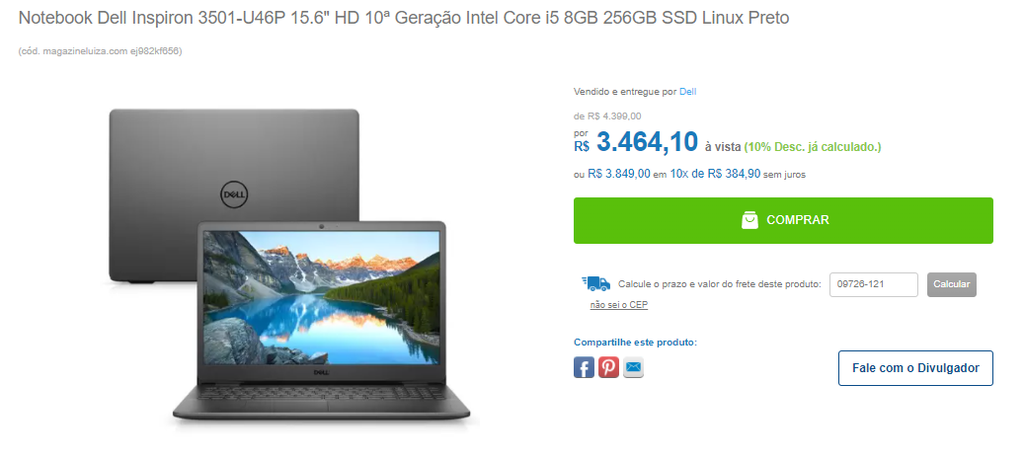The image size is (1024, 460).
Task: Share product via email envelope icon
Action: click(x=633, y=368)
